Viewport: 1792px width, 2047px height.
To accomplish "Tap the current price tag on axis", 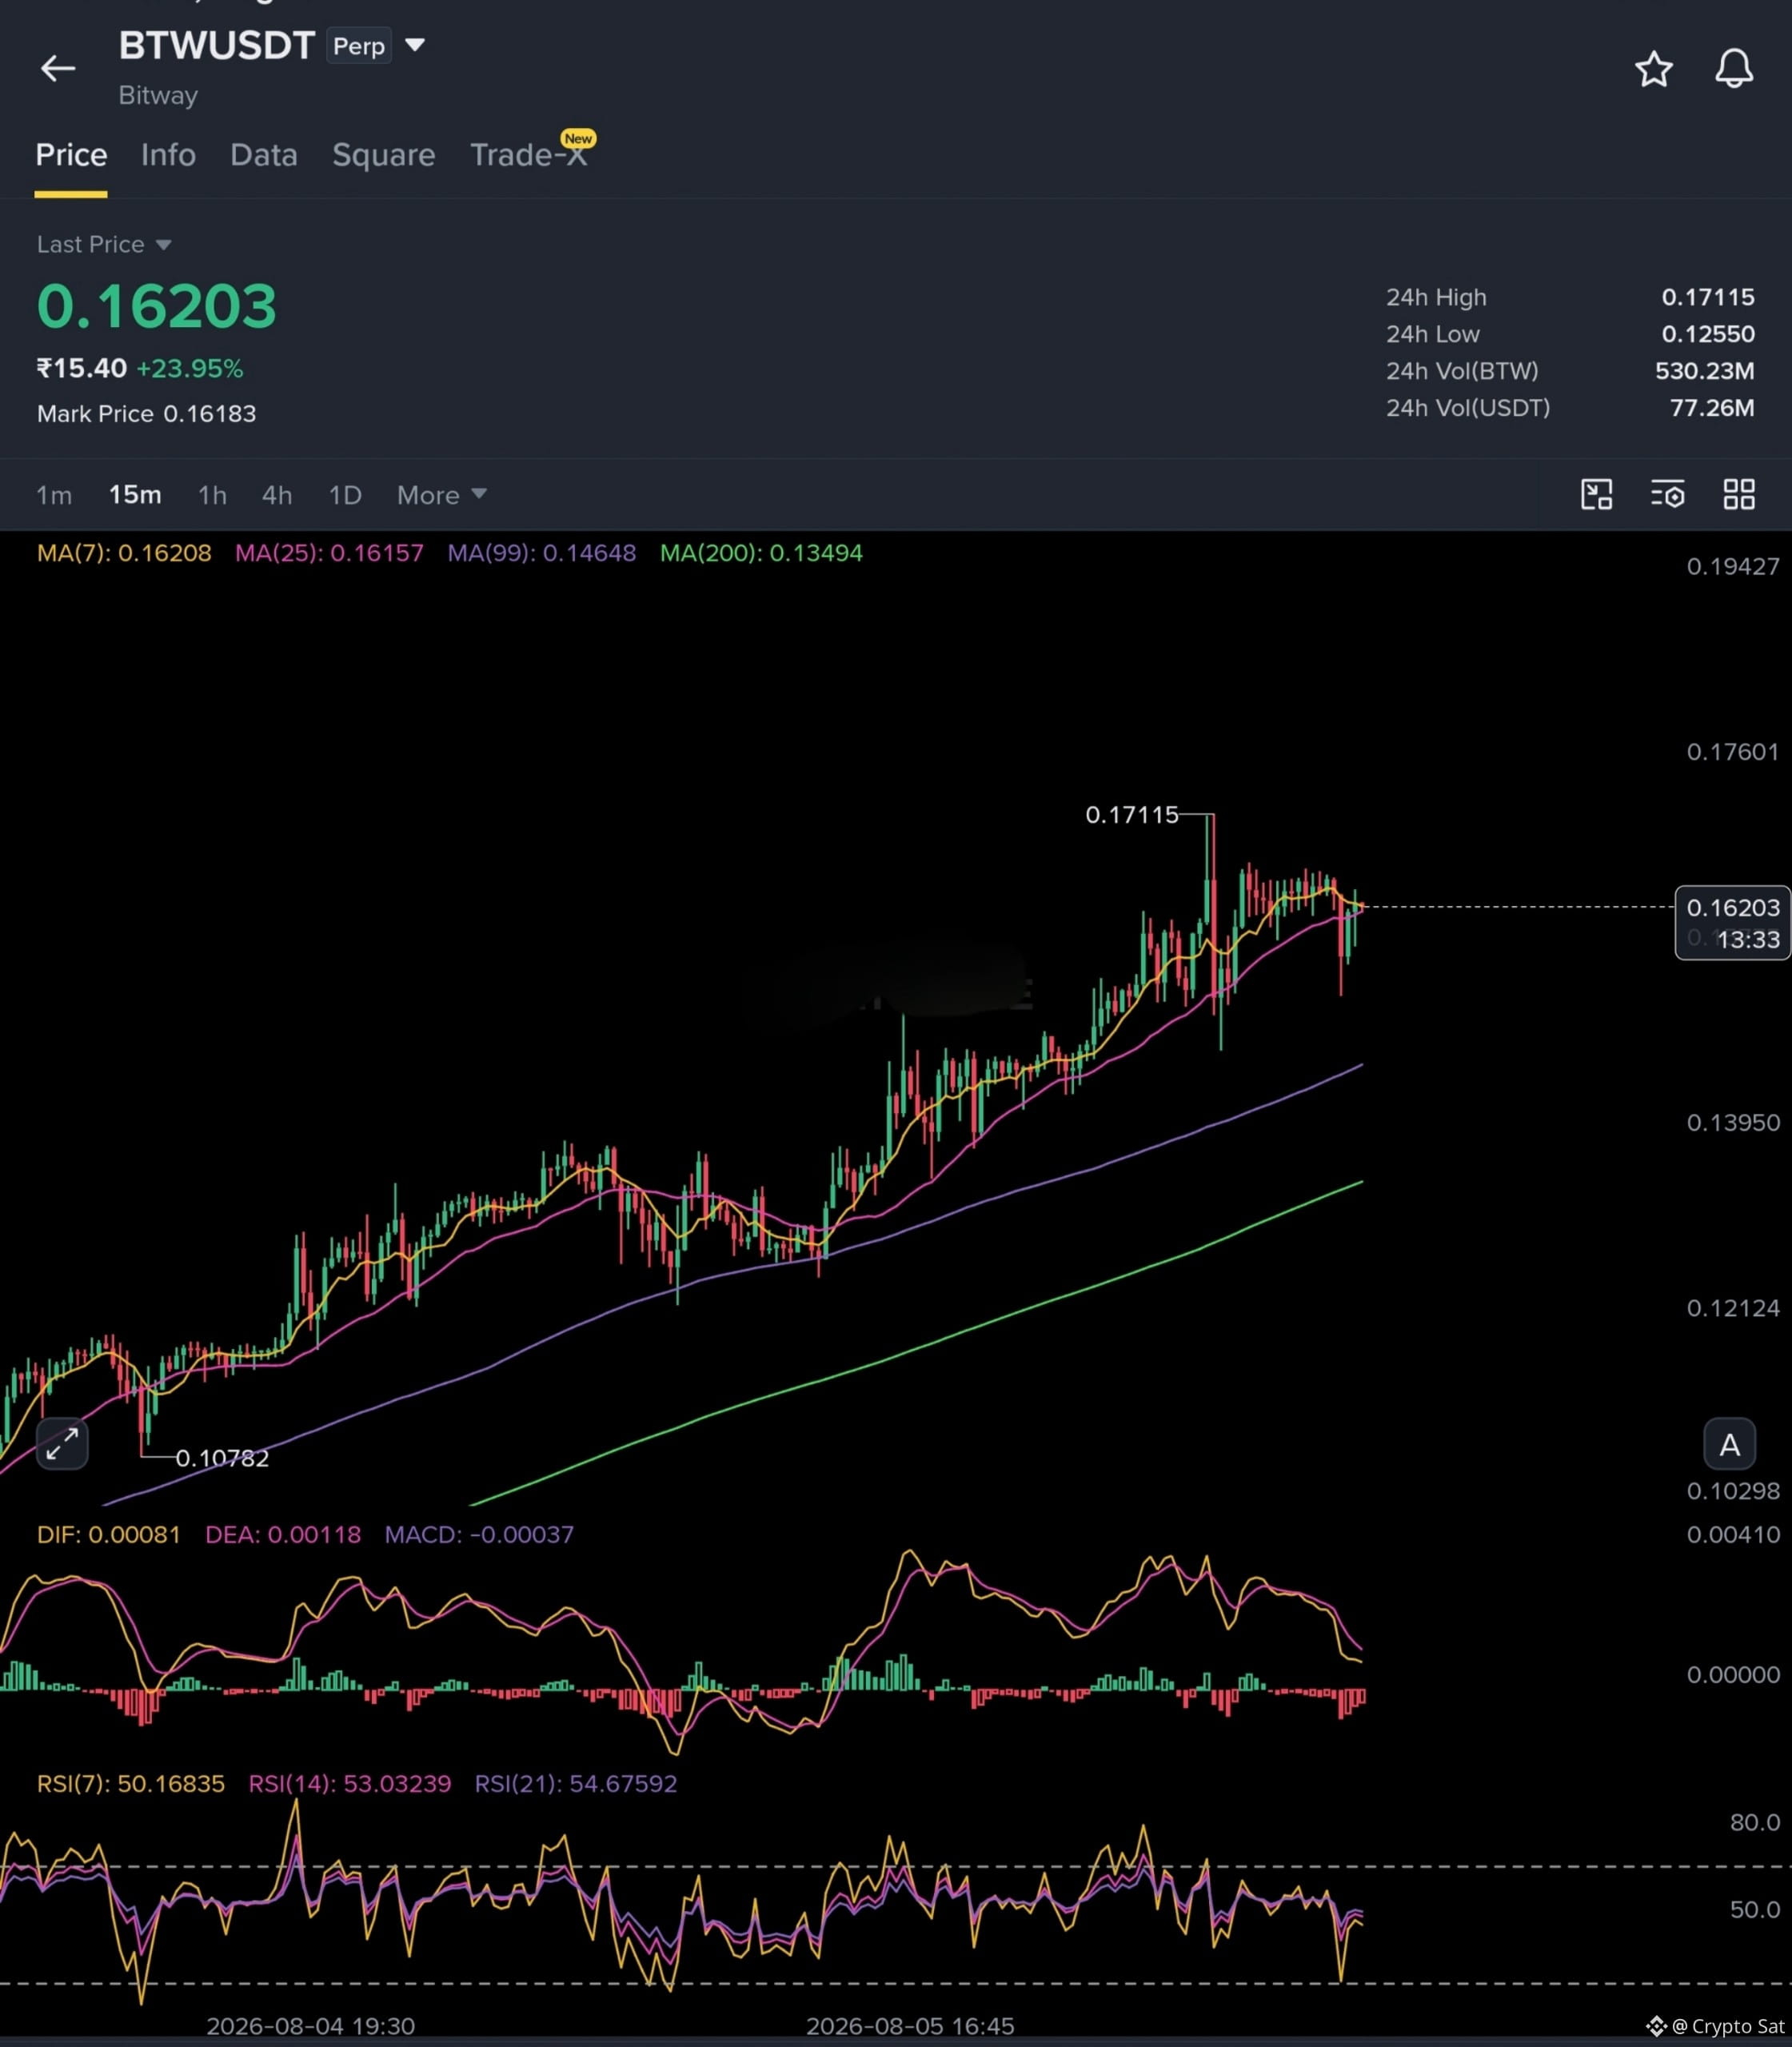I will [x=1733, y=923].
